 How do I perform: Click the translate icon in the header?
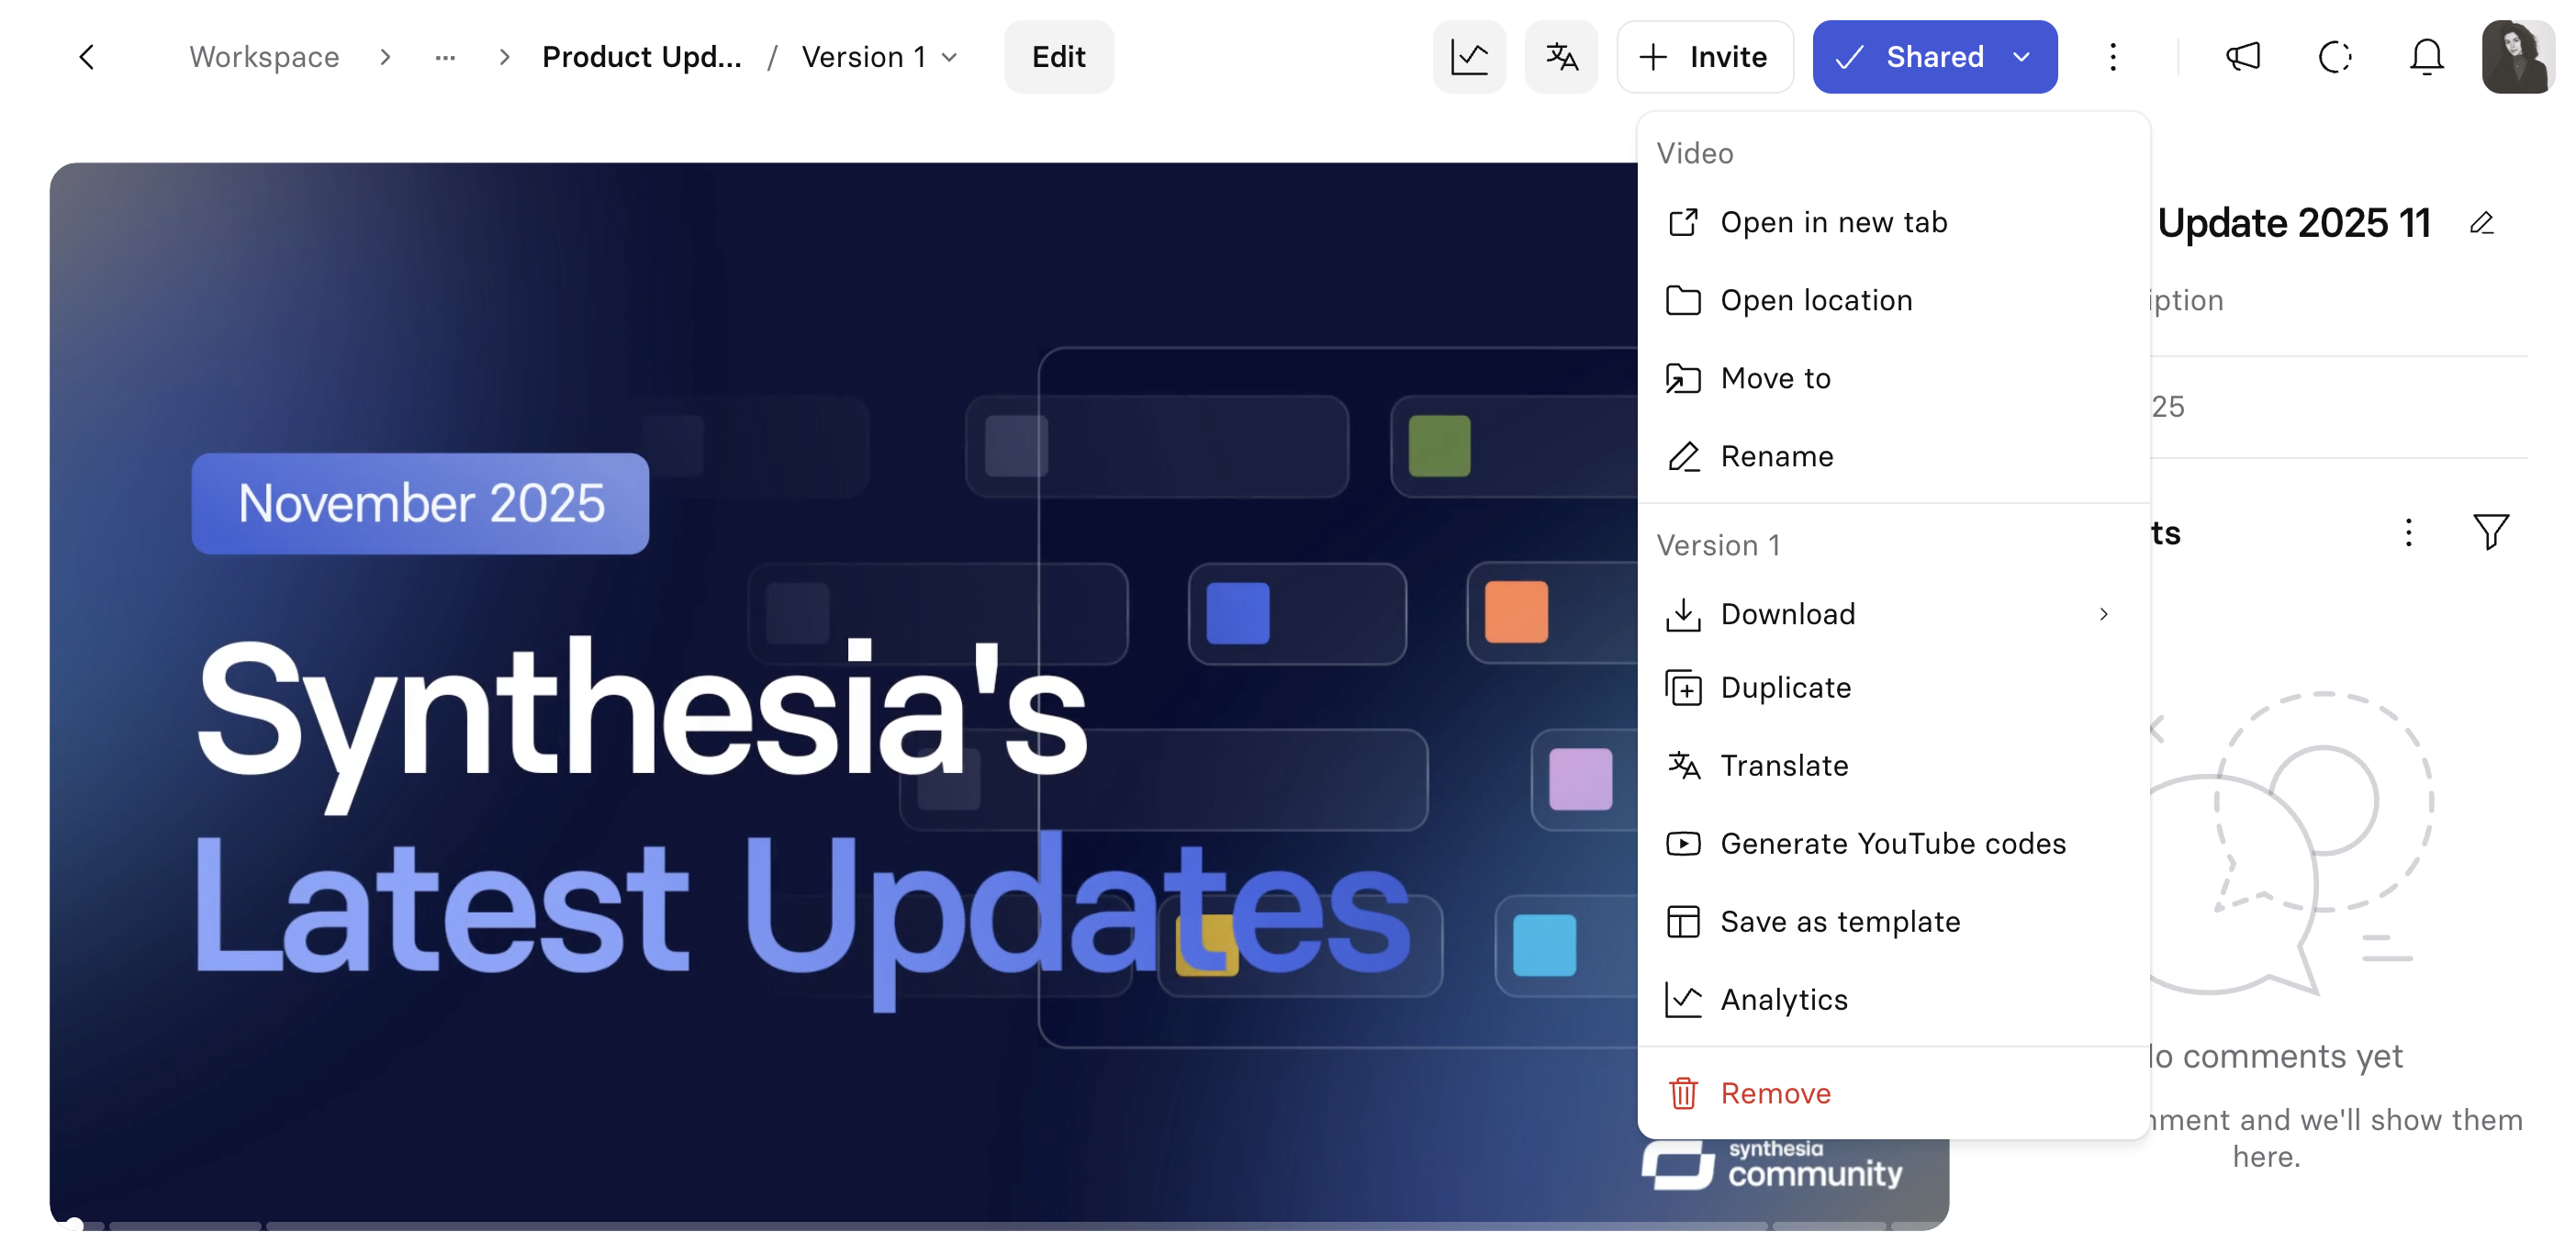click(1561, 57)
